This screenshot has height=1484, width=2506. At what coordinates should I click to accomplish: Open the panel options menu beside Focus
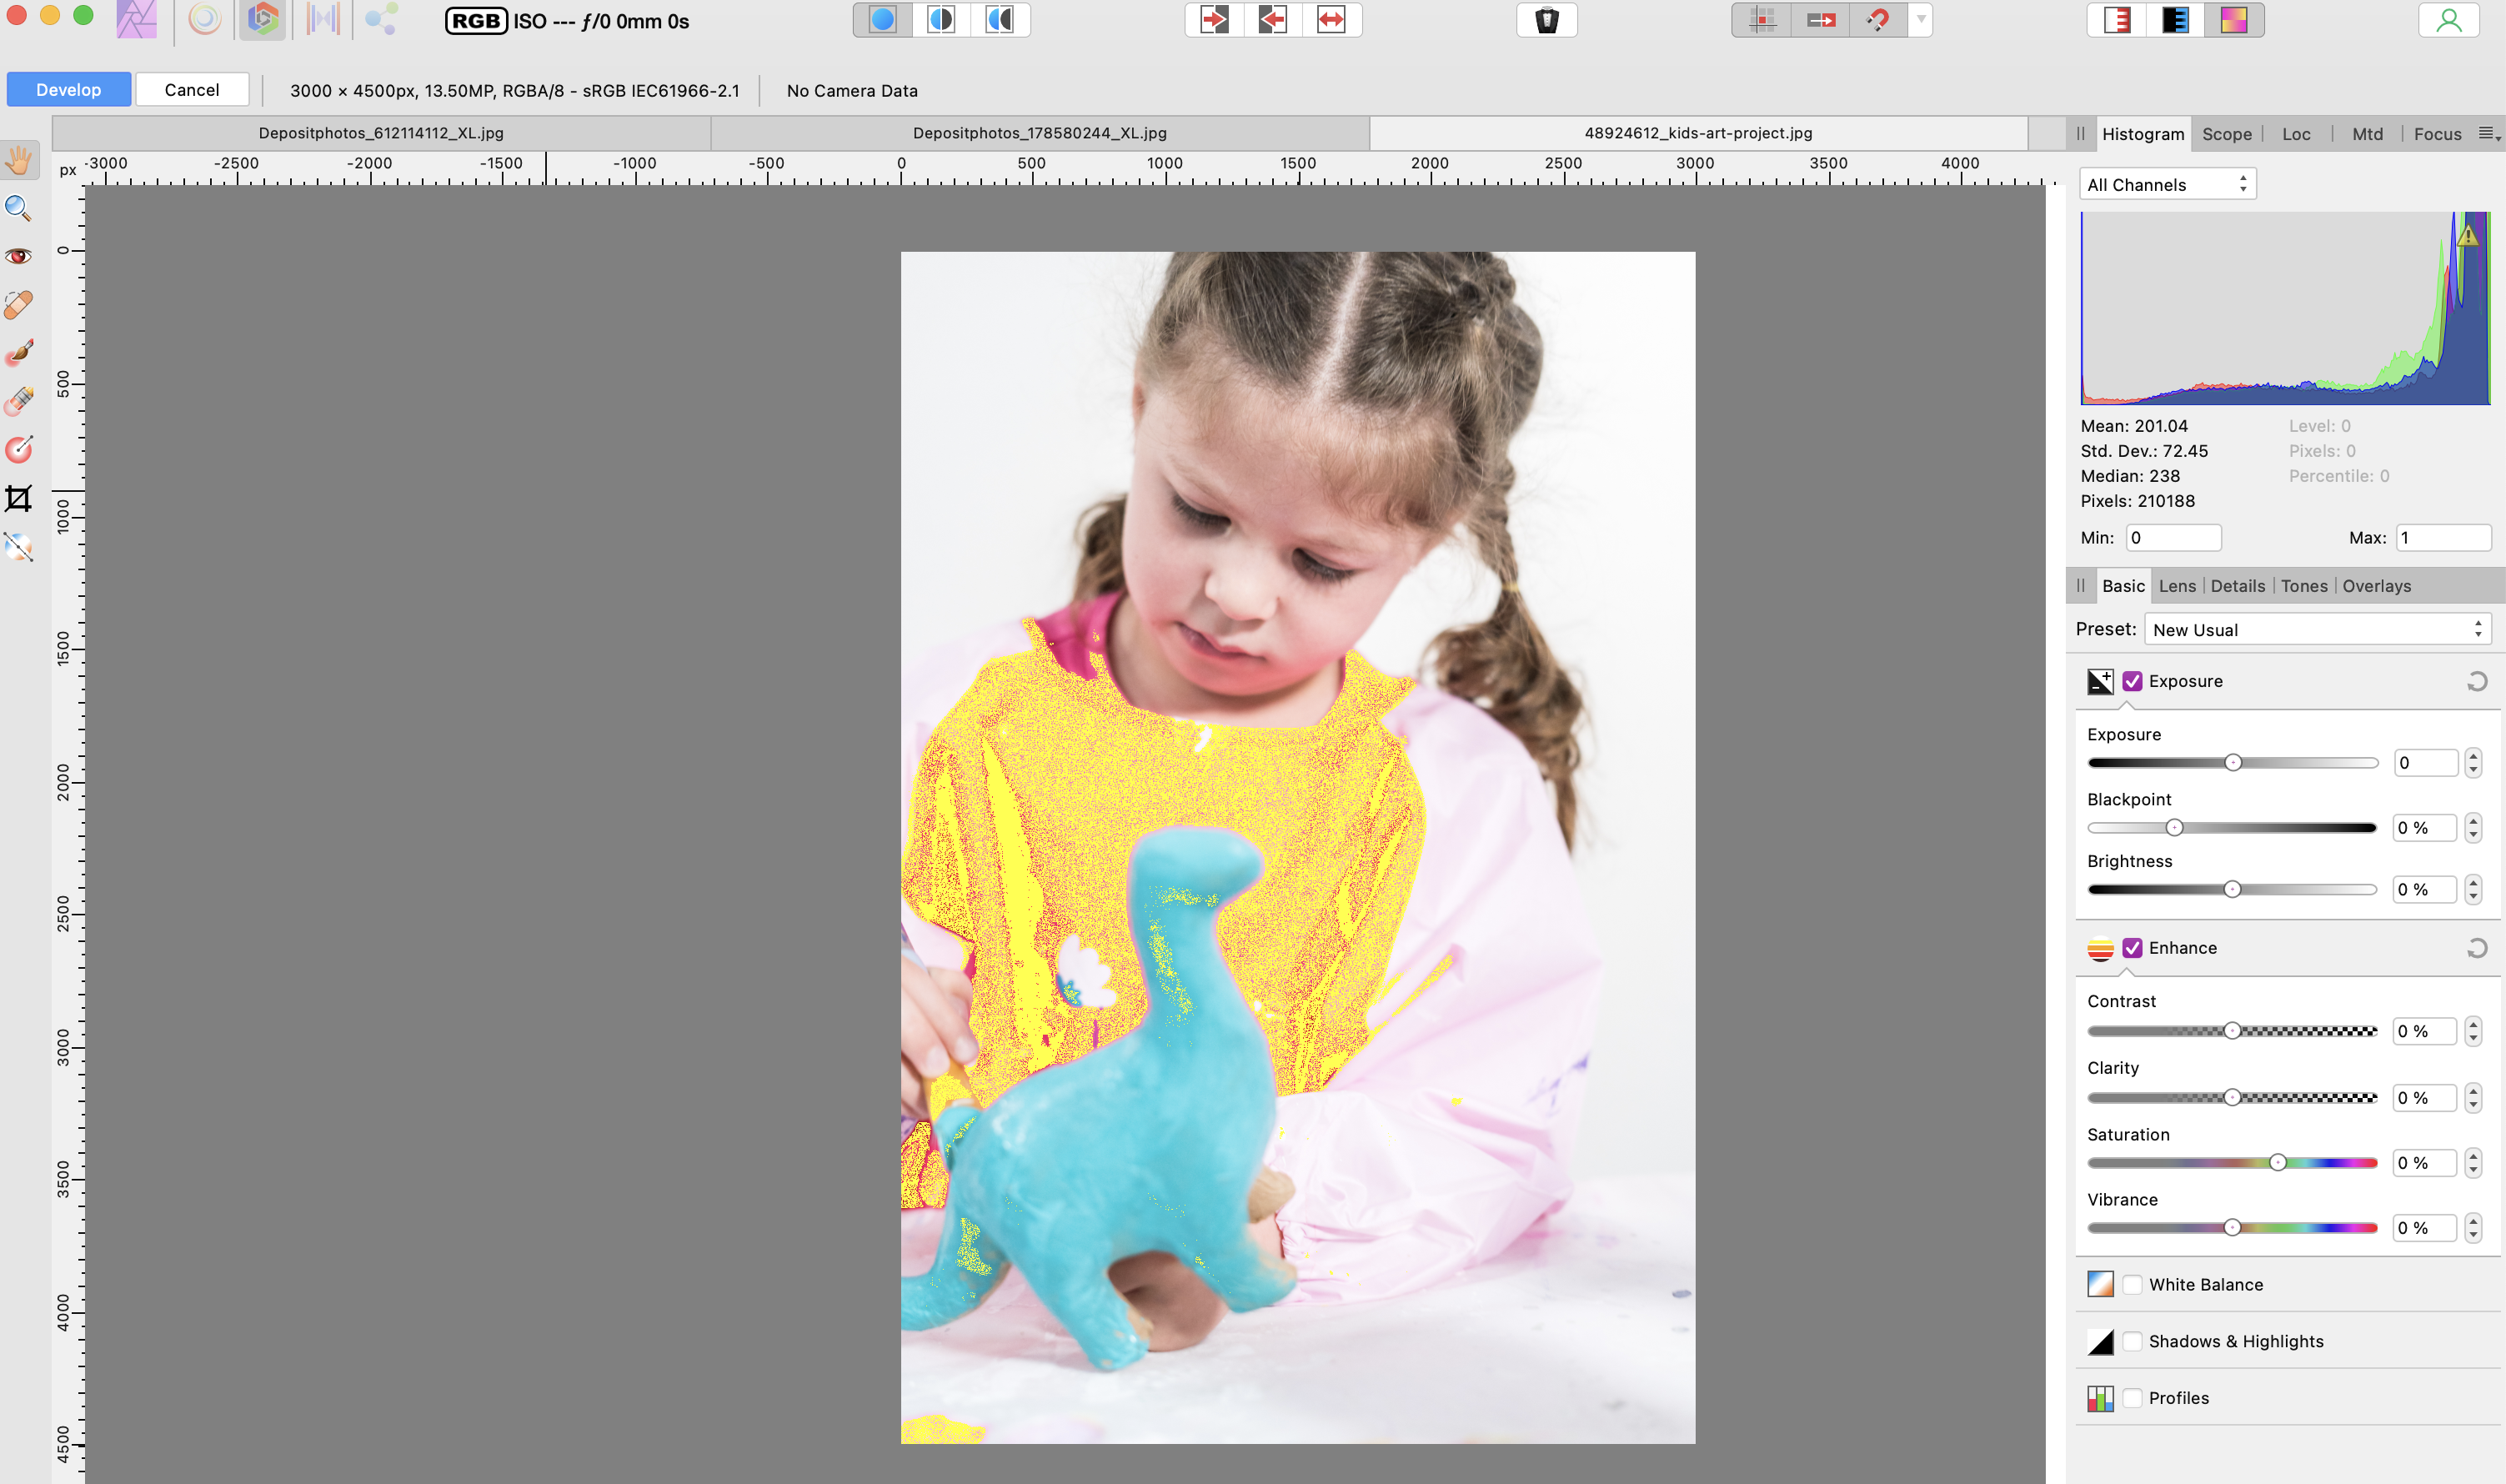(2489, 134)
